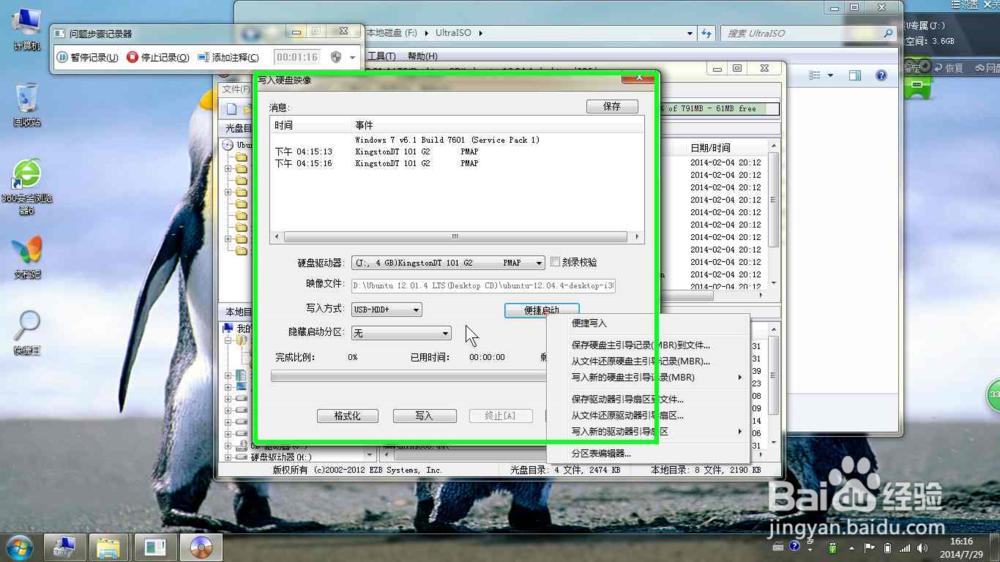1000x562 pixels.
Task: Open the magnifier desktop icon
Action: point(26,333)
